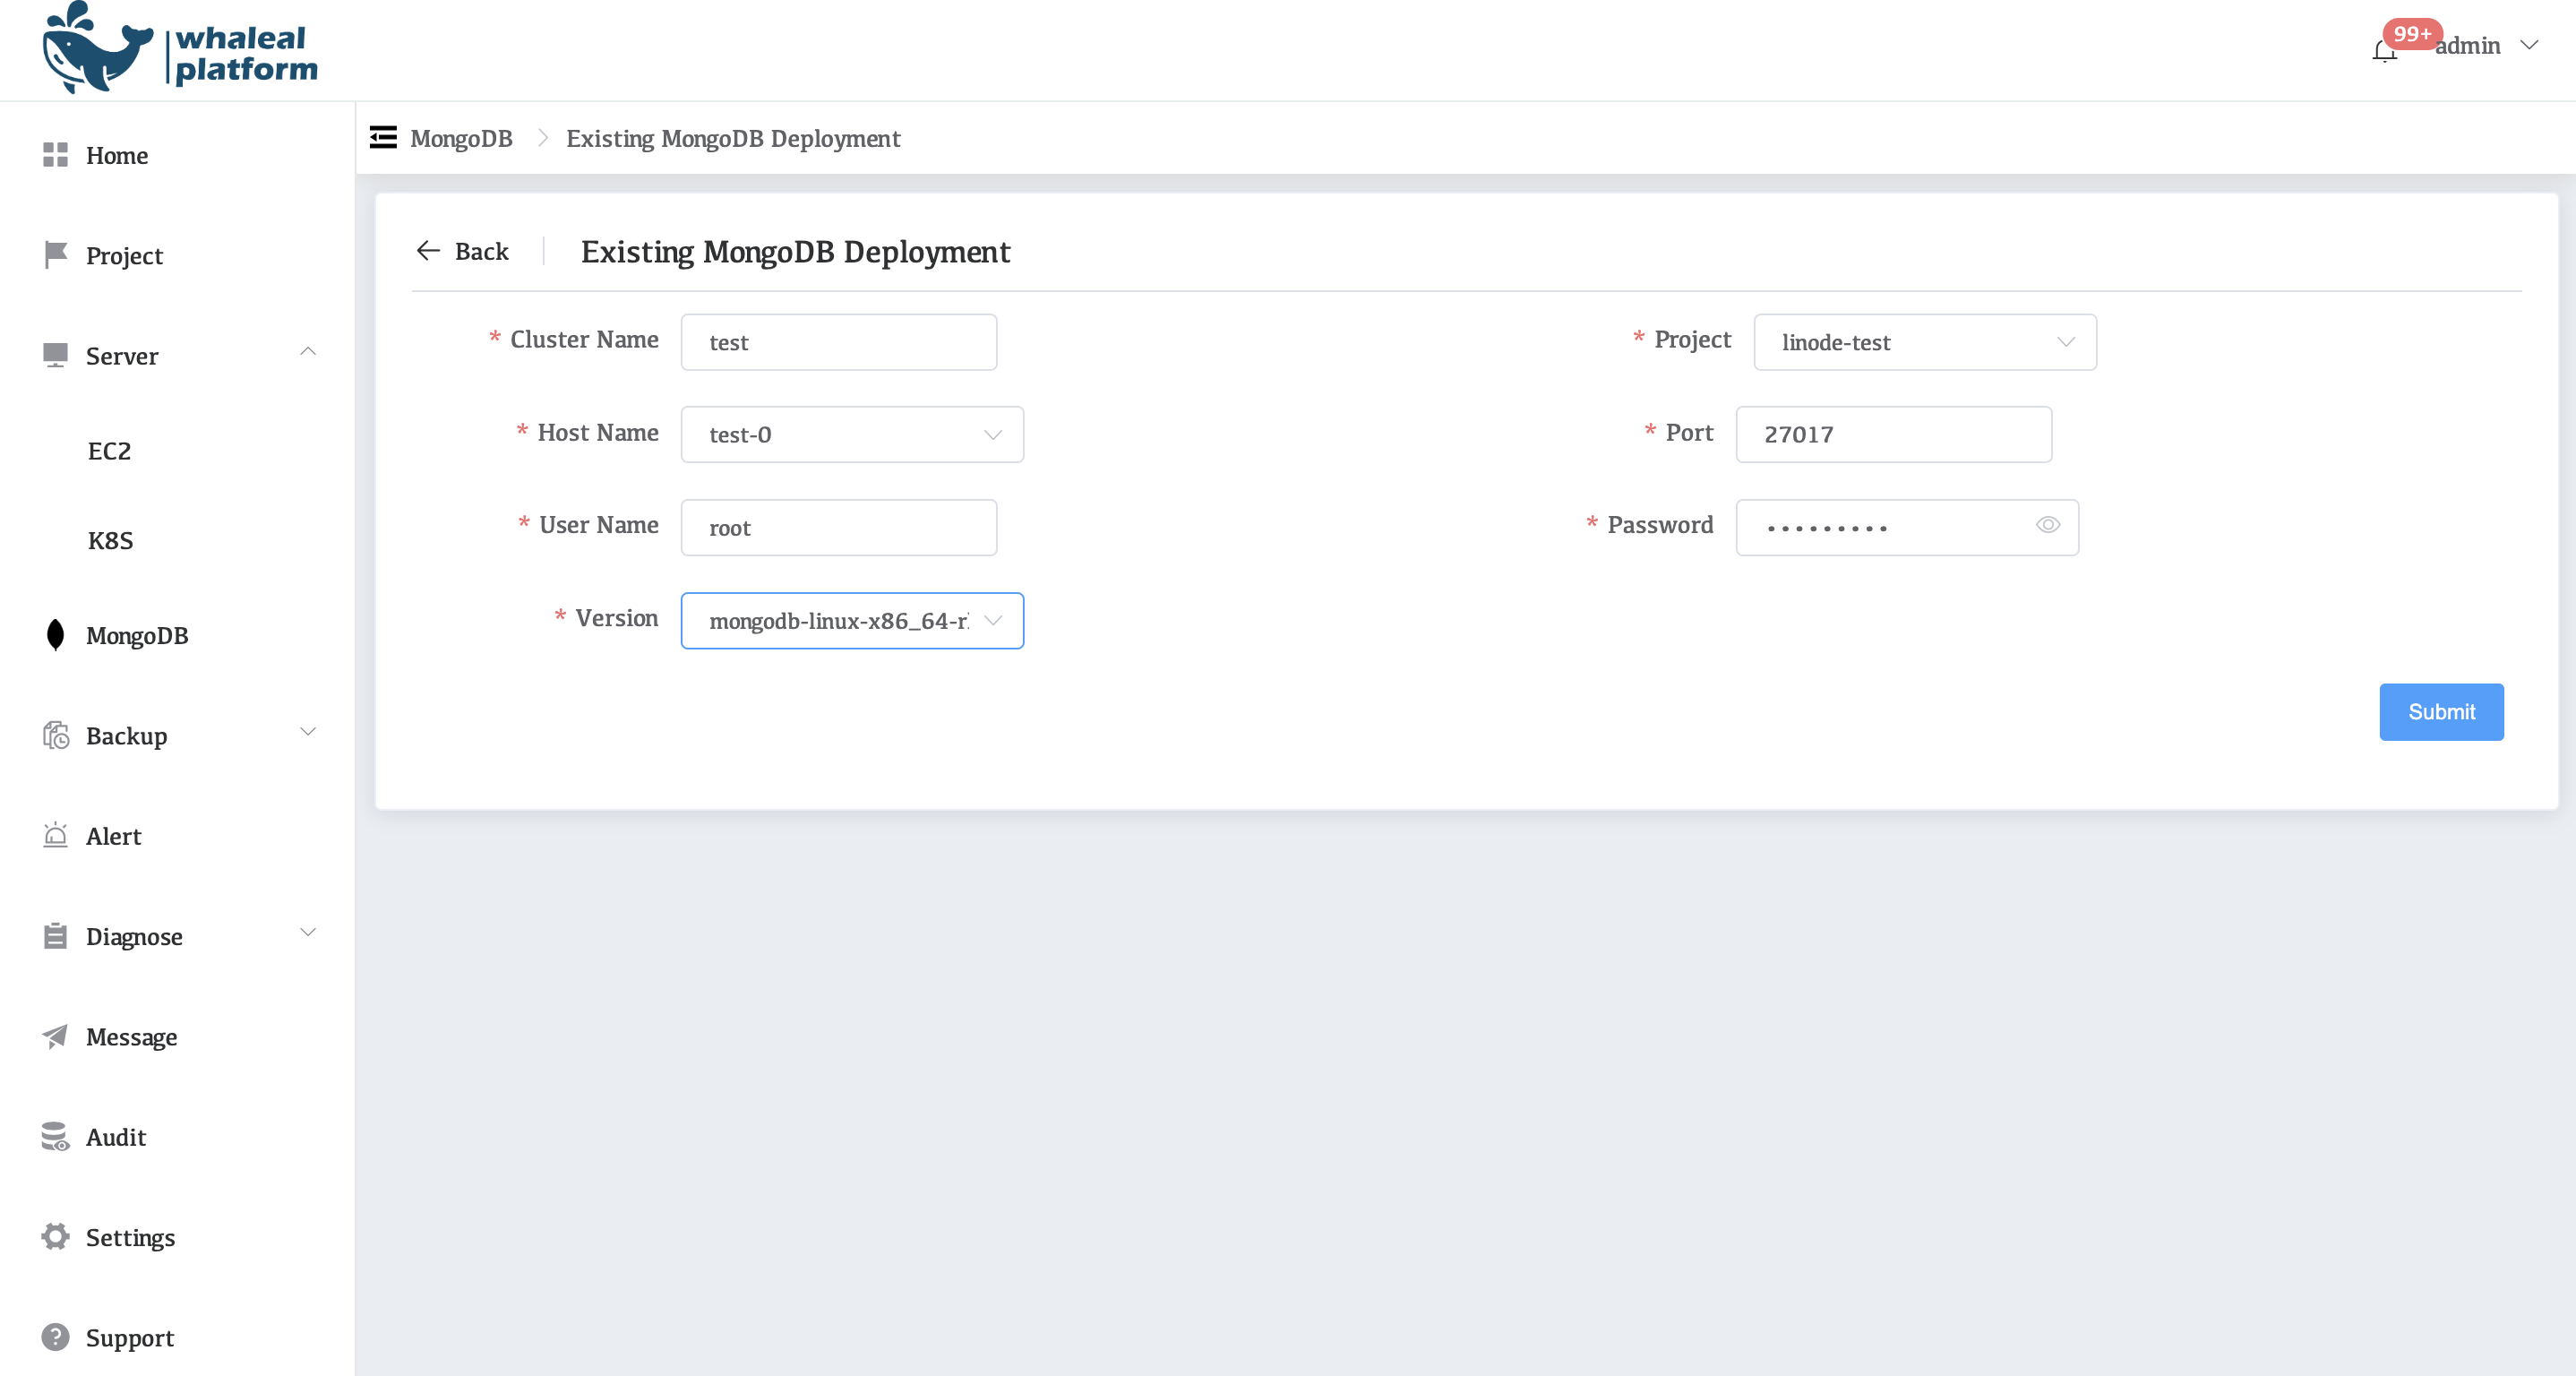Click the Alert siren icon
Viewport: 2576px width, 1376px height.
(x=55, y=836)
